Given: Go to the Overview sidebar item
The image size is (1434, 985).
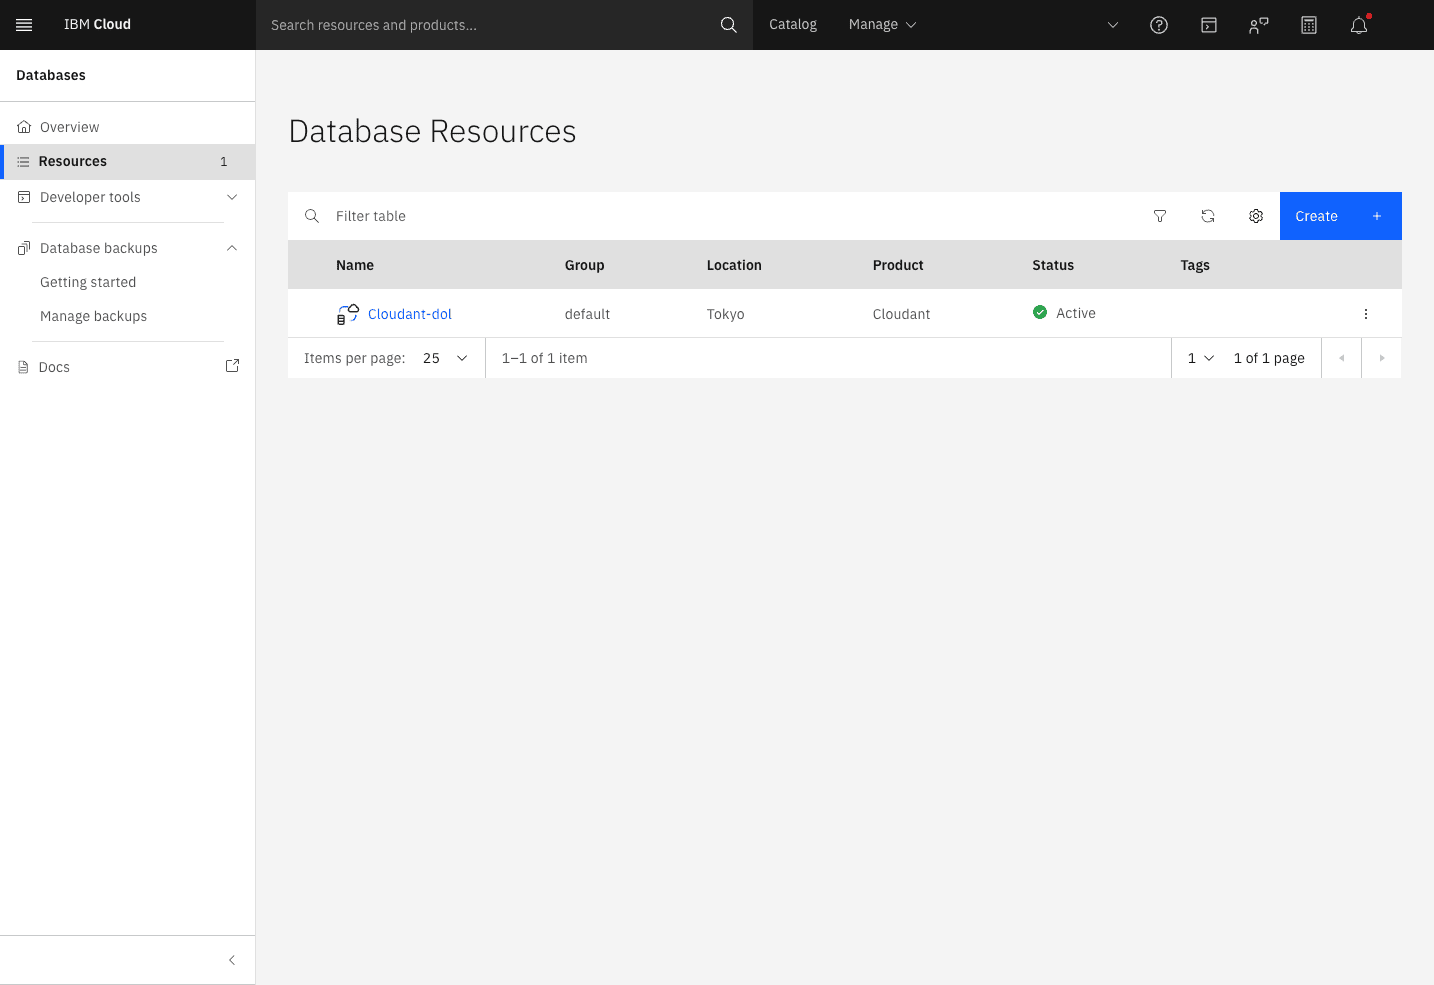Looking at the screenshot, I should (128, 127).
